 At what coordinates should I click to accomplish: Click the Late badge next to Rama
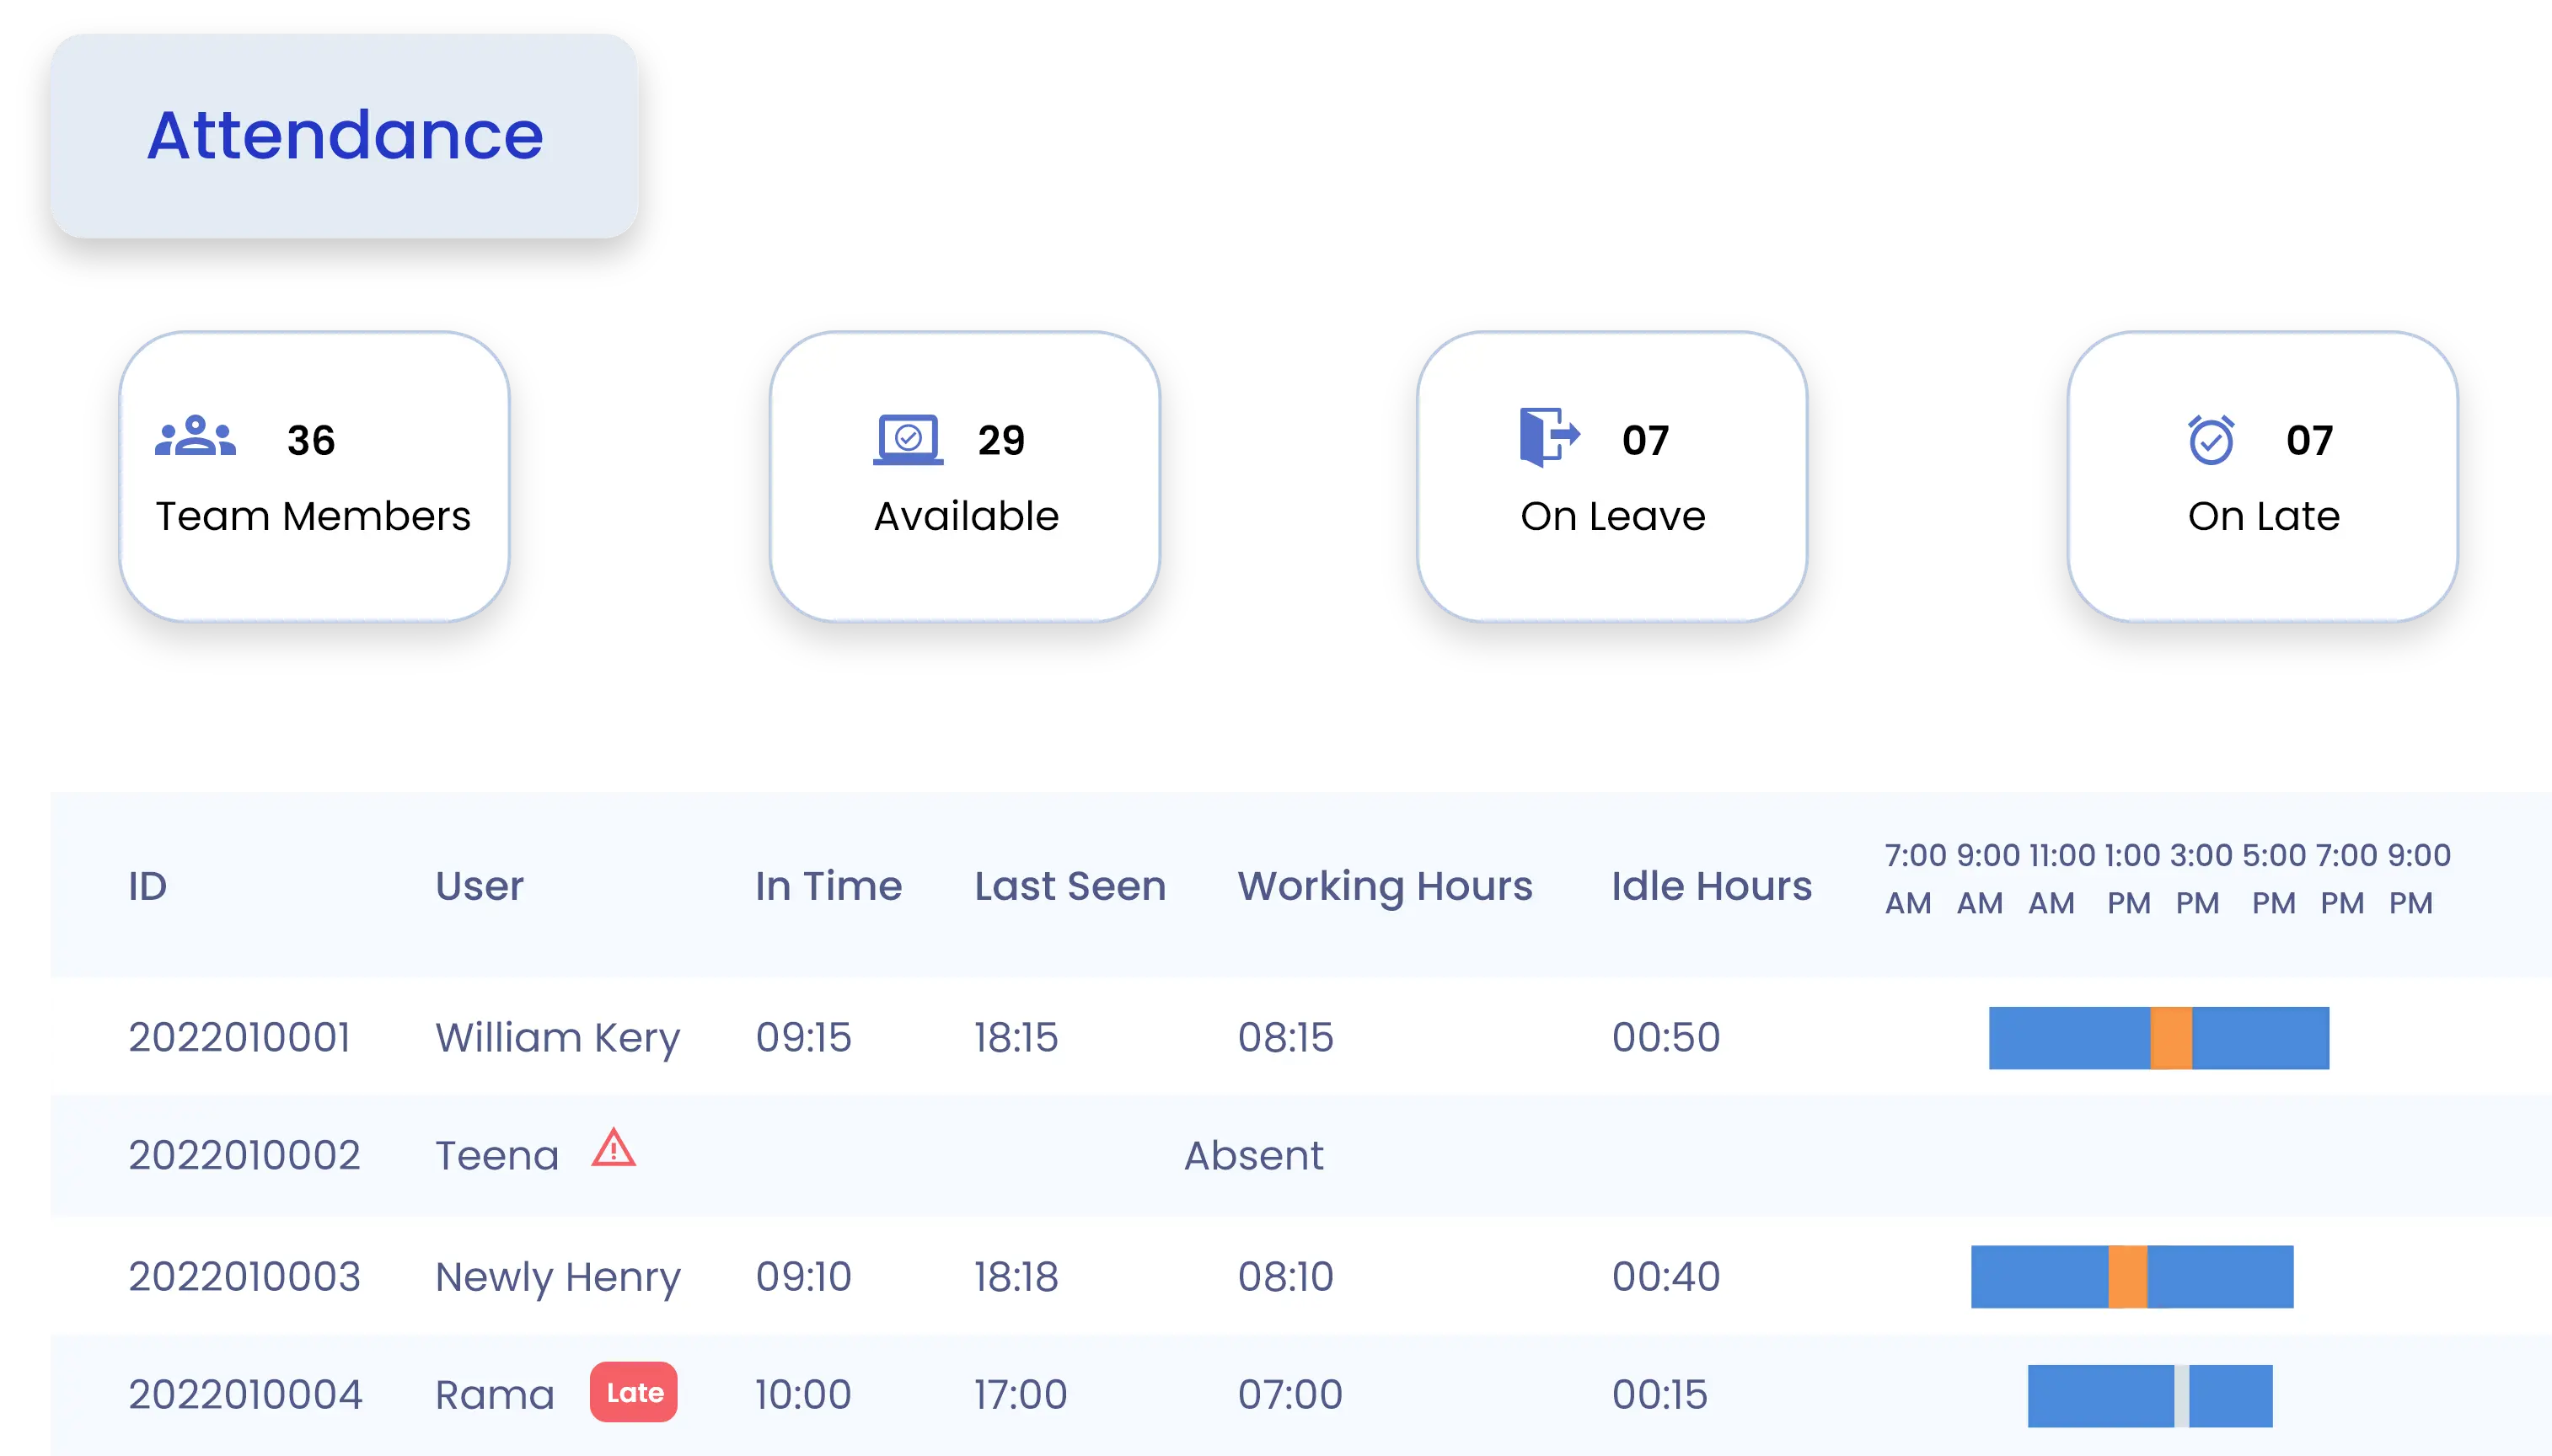tap(633, 1392)
